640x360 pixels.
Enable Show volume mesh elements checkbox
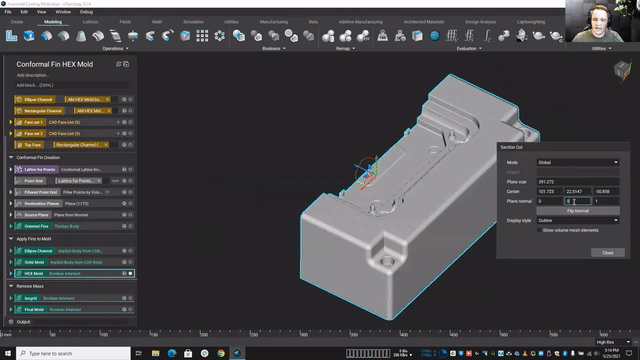[539, 230]
